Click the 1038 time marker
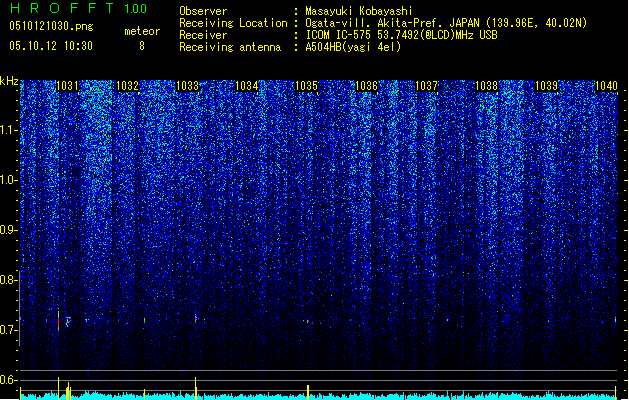Viewport: 629px width, 400px height. click(486, 86)
